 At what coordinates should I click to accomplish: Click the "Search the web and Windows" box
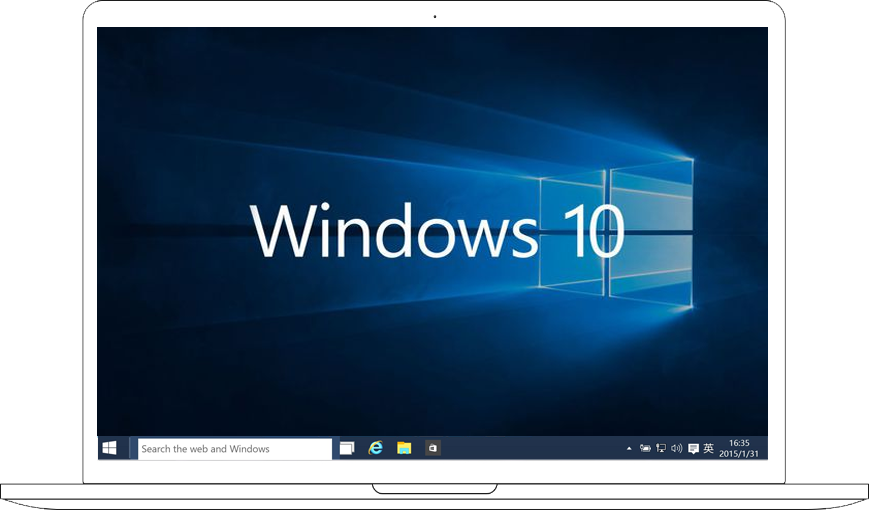click(x=234, y=448)
